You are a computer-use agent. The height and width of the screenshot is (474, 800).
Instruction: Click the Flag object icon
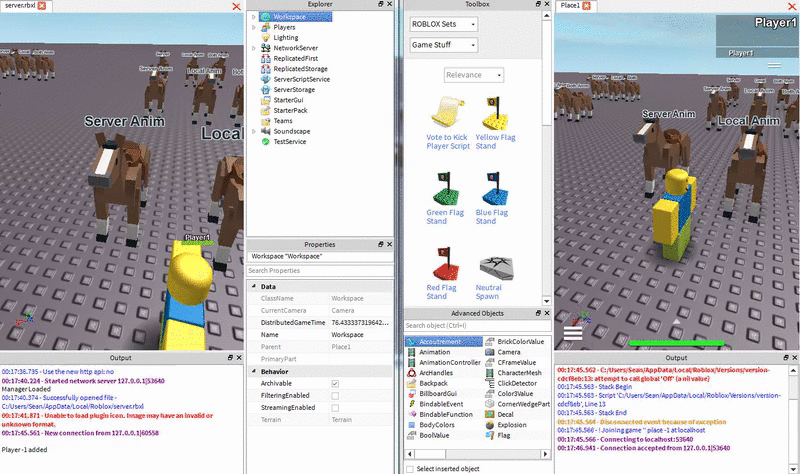tap(490, 435)
